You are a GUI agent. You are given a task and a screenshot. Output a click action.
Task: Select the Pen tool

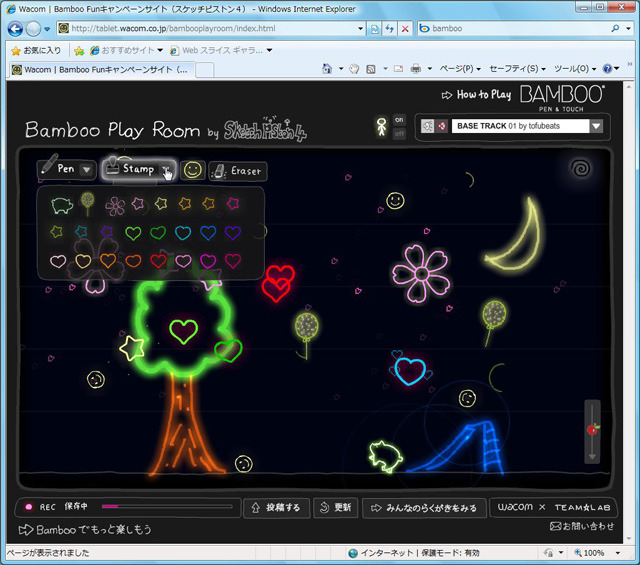click(x=67, y=169)
